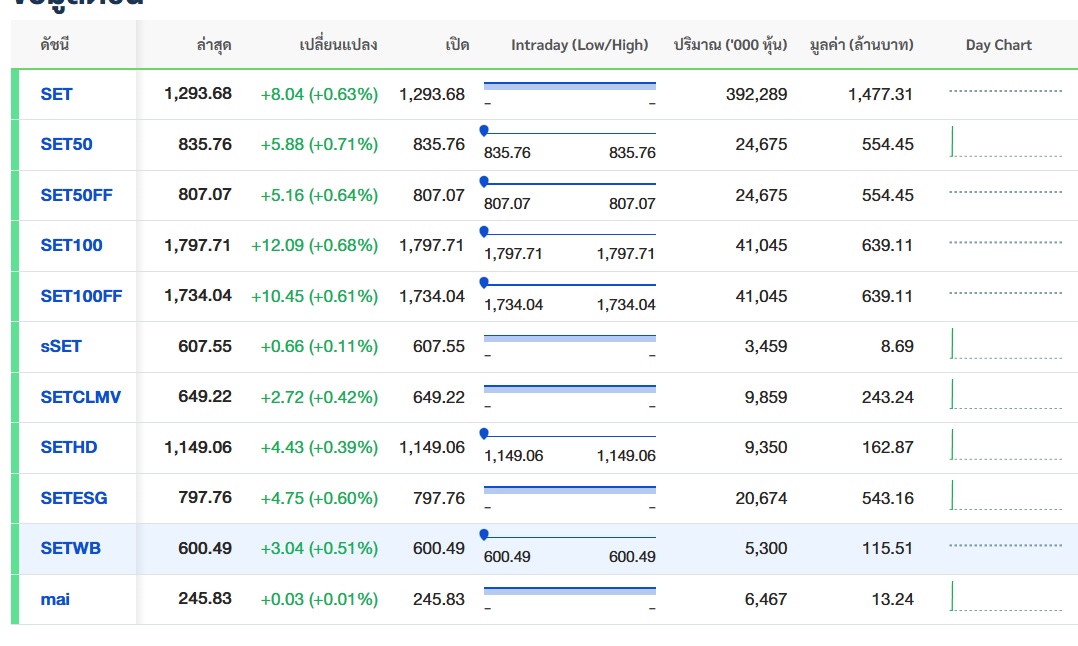Click the SET50 intraday range bar

(570, 133)
